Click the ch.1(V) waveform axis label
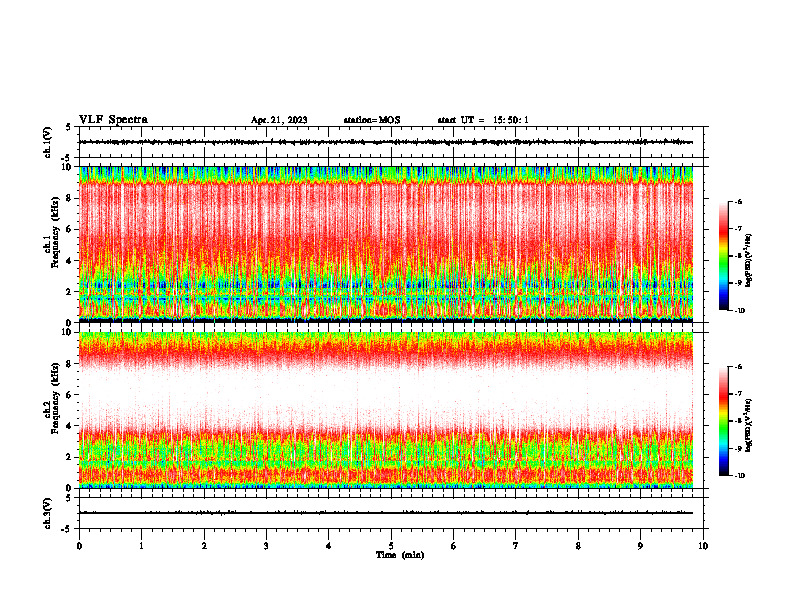This screenshot has height=612, width=792. tap(47, 142)
